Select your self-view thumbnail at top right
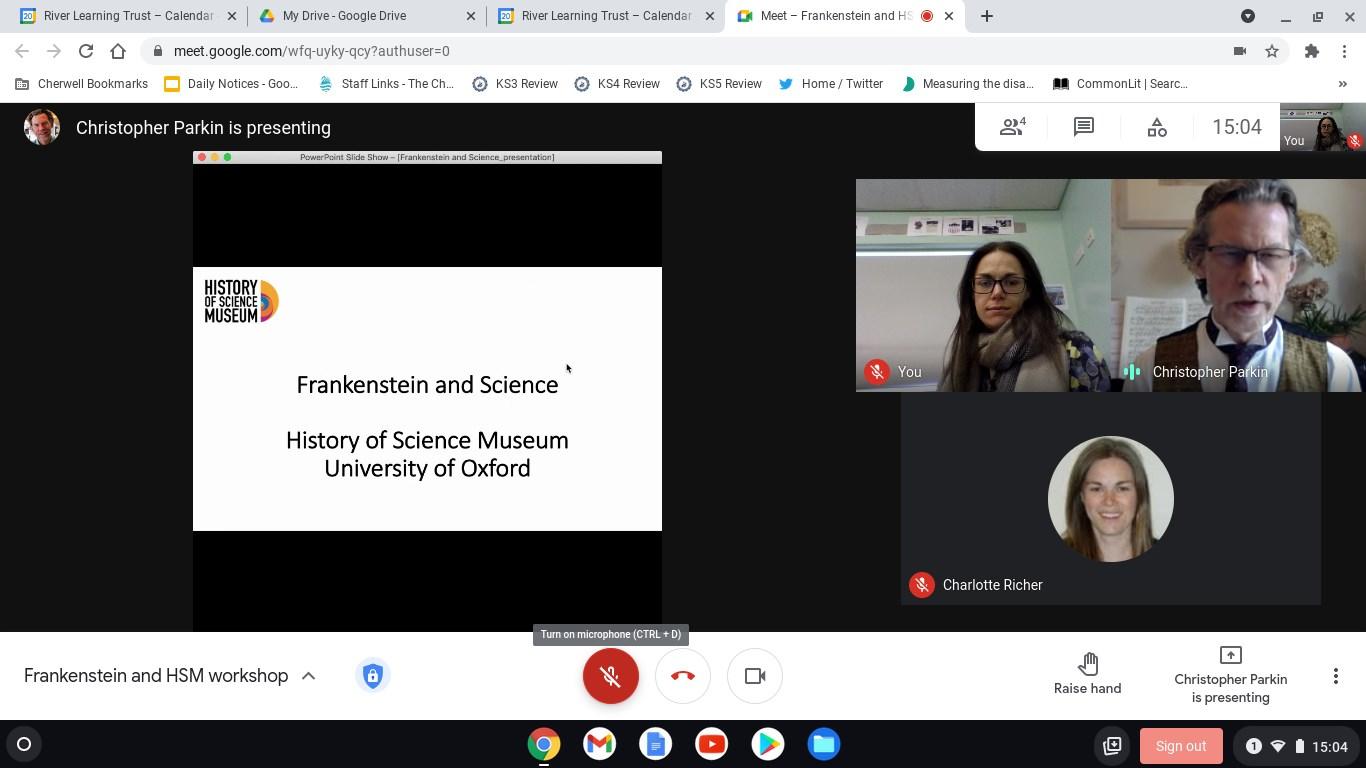The width and height of the screenshot is (1366, 768). (x=1323, y=127)
